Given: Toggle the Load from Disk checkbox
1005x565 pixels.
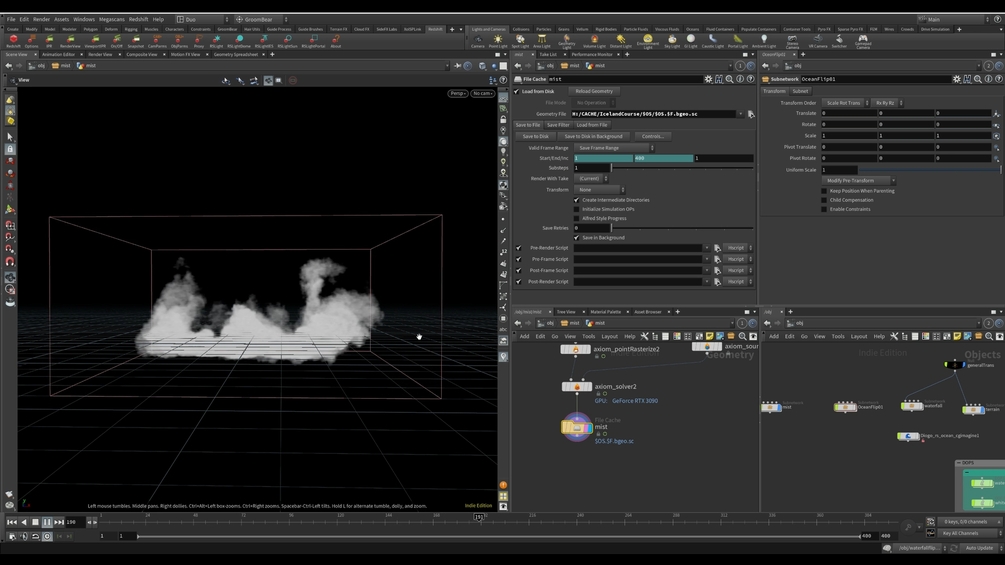Looking at the screenshot, I should click(x=517, y=91).
